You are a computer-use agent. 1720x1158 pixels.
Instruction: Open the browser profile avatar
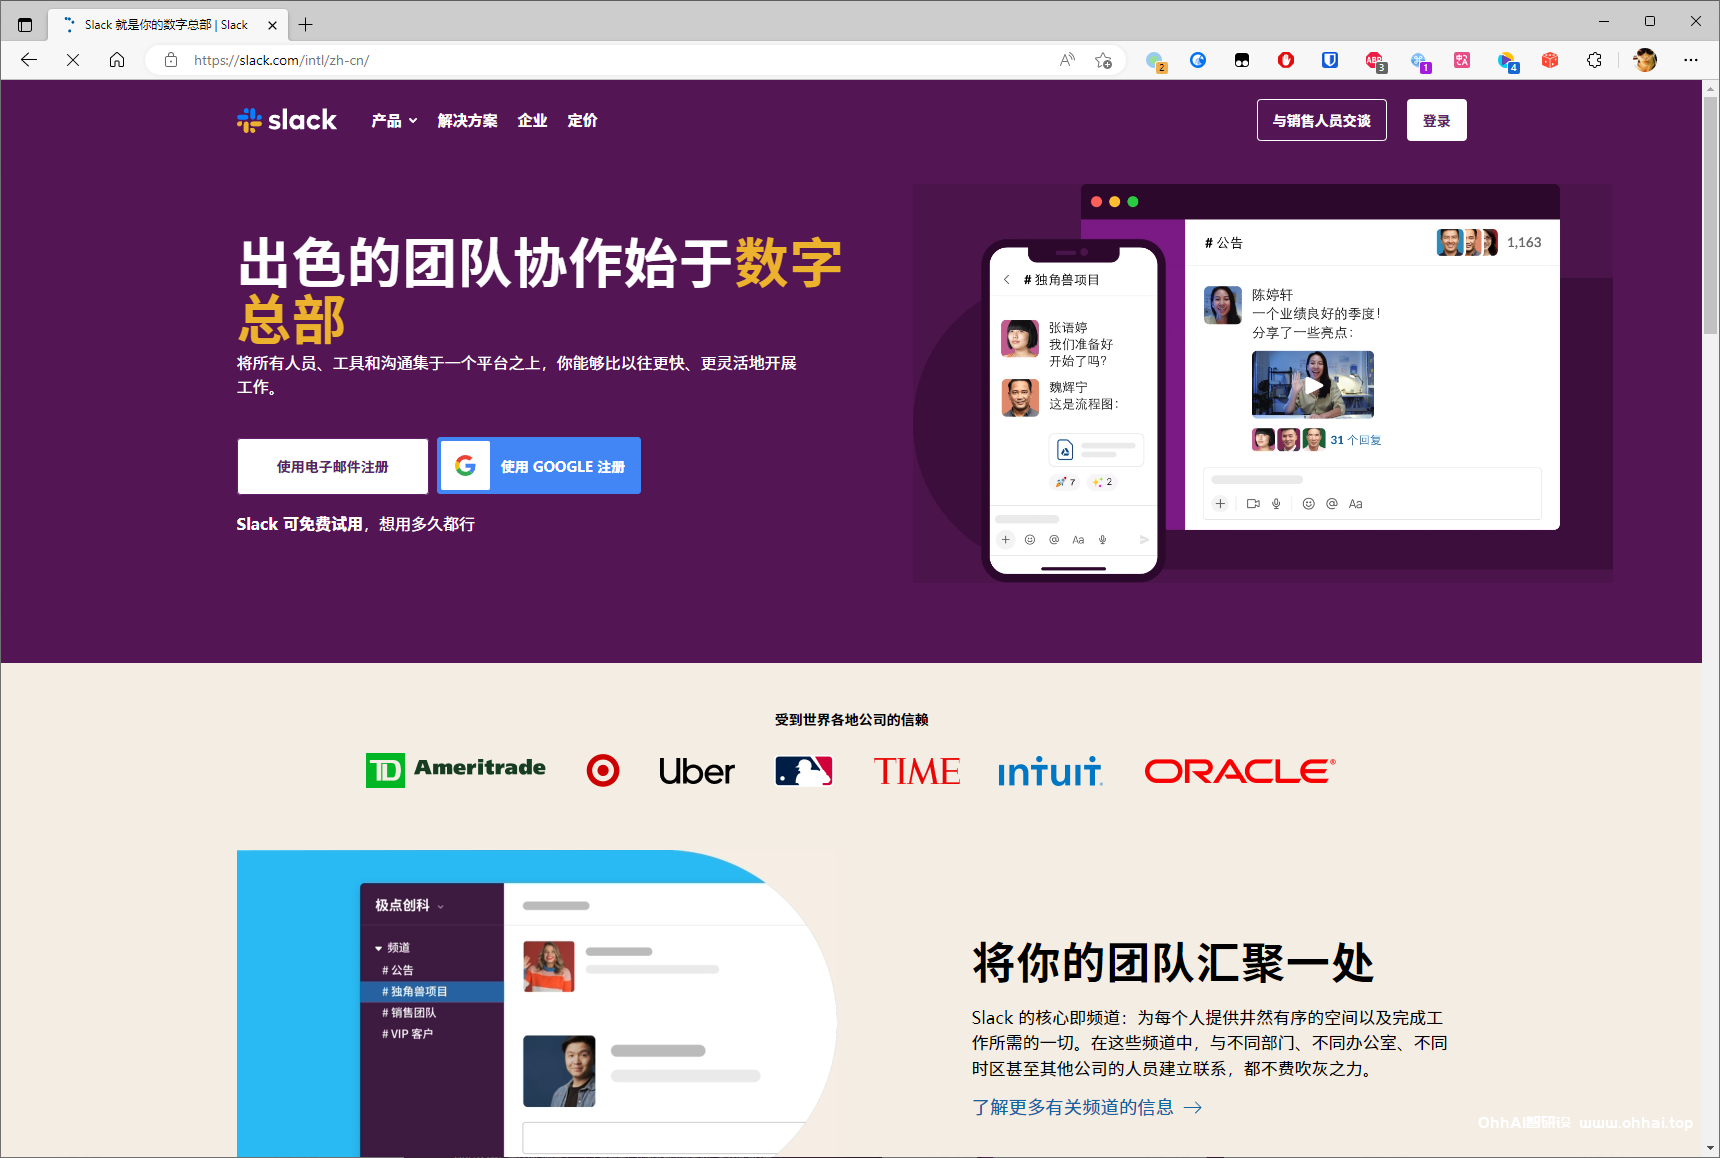tap(1645, 60)
